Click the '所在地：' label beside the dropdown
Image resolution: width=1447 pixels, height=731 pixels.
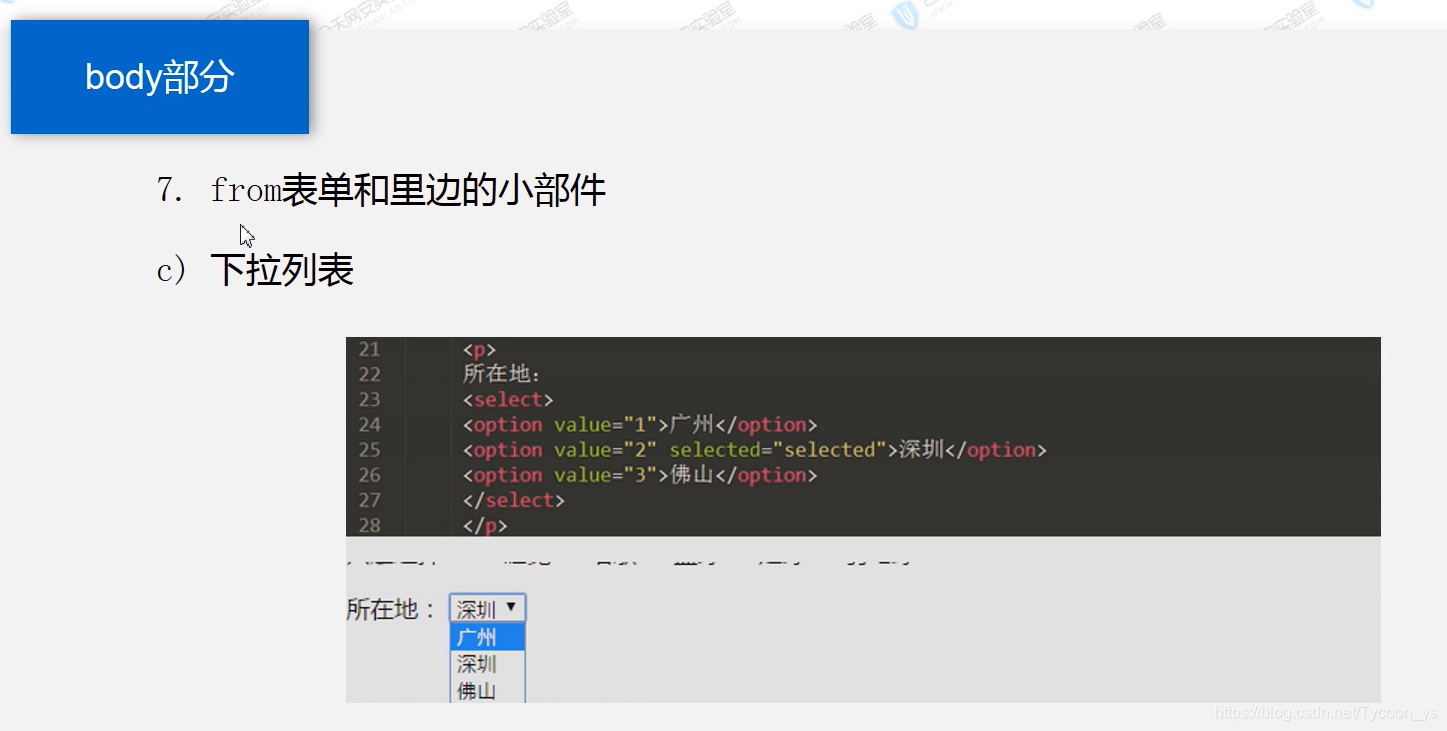click(x=392, y=609)
